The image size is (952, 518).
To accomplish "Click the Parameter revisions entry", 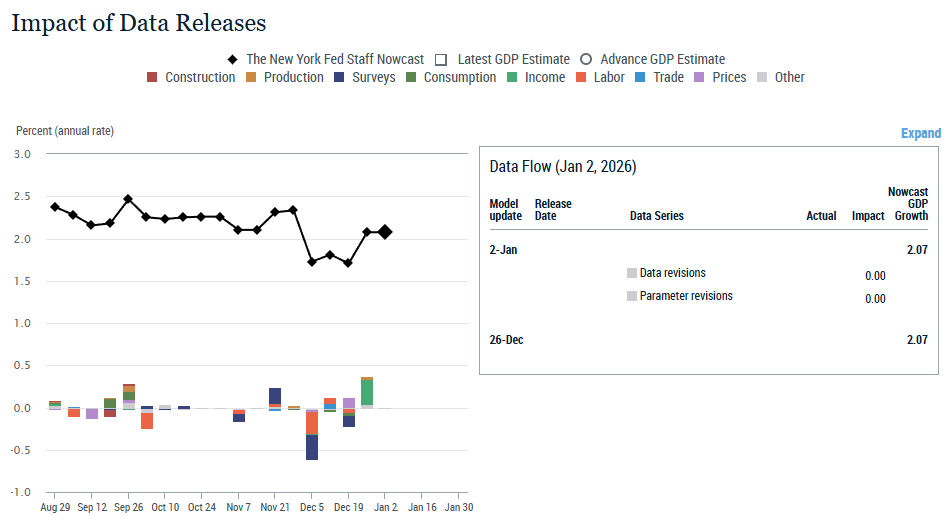I will pyautogui.click(x=685, y=296).
